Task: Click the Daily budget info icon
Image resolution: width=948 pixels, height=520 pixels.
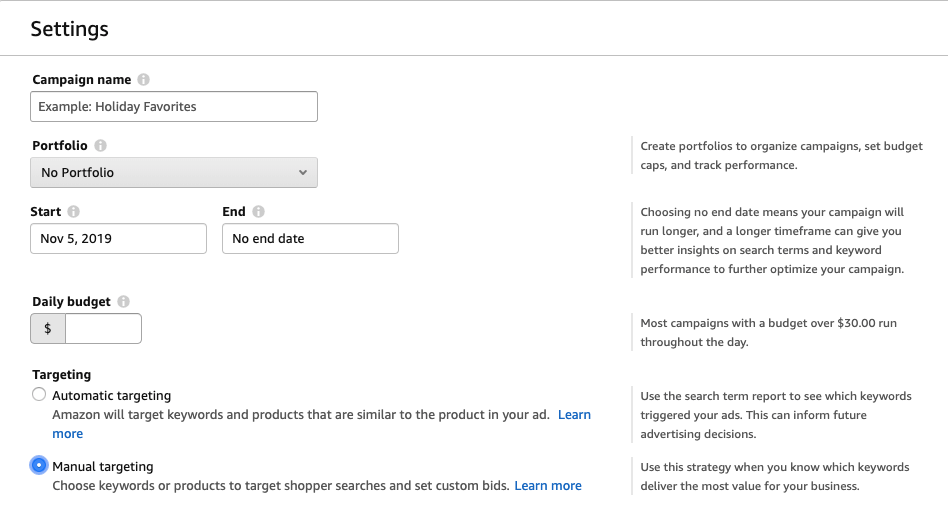Action: [123, 301]
